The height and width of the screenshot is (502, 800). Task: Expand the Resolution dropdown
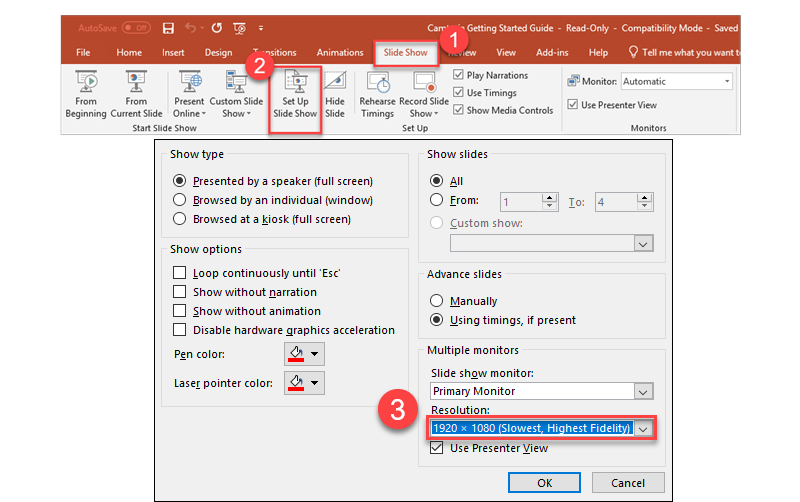pyautogui.click(x=643, y=428)
